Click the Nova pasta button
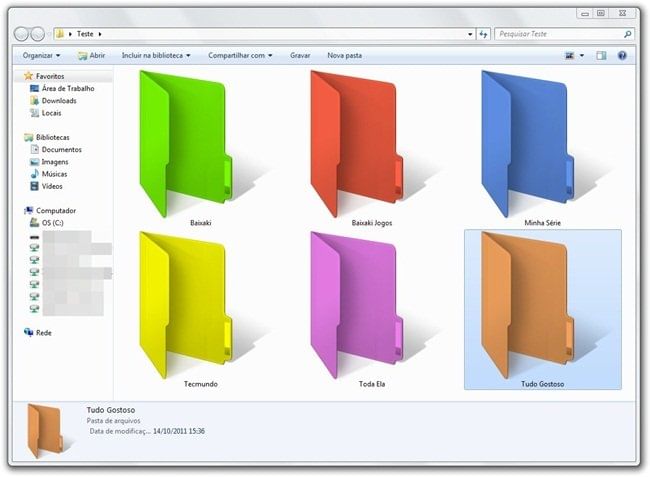The image size is (650, 477). [345, 56]
